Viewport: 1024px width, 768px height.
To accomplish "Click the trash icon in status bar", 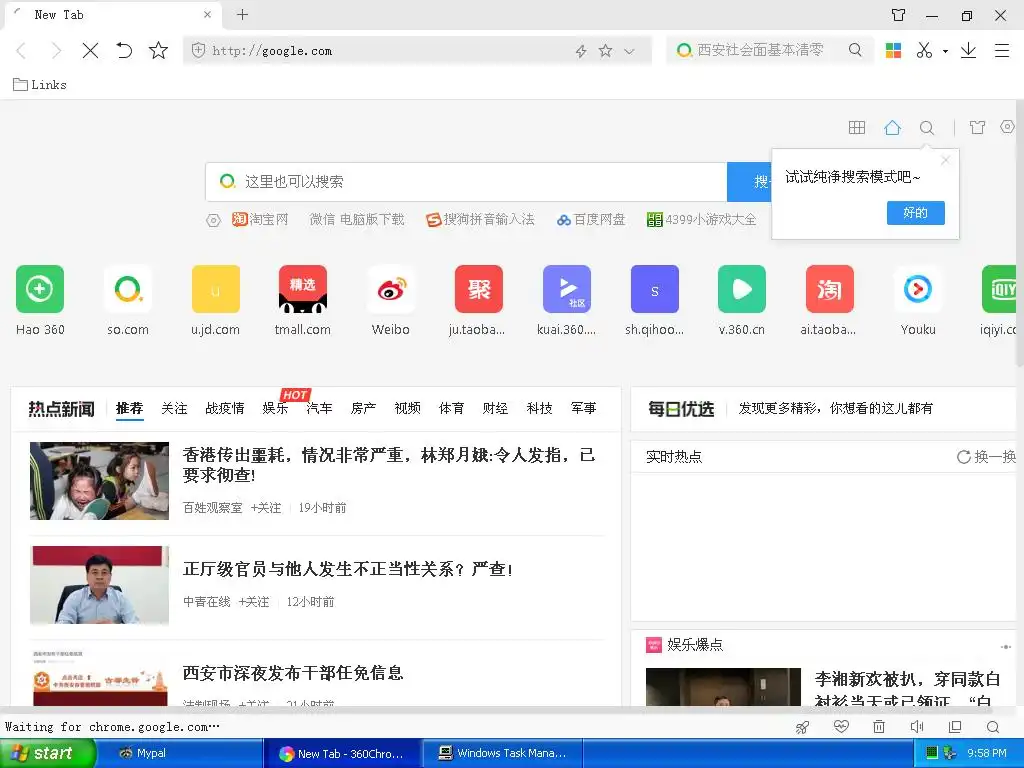I will 879,727.
